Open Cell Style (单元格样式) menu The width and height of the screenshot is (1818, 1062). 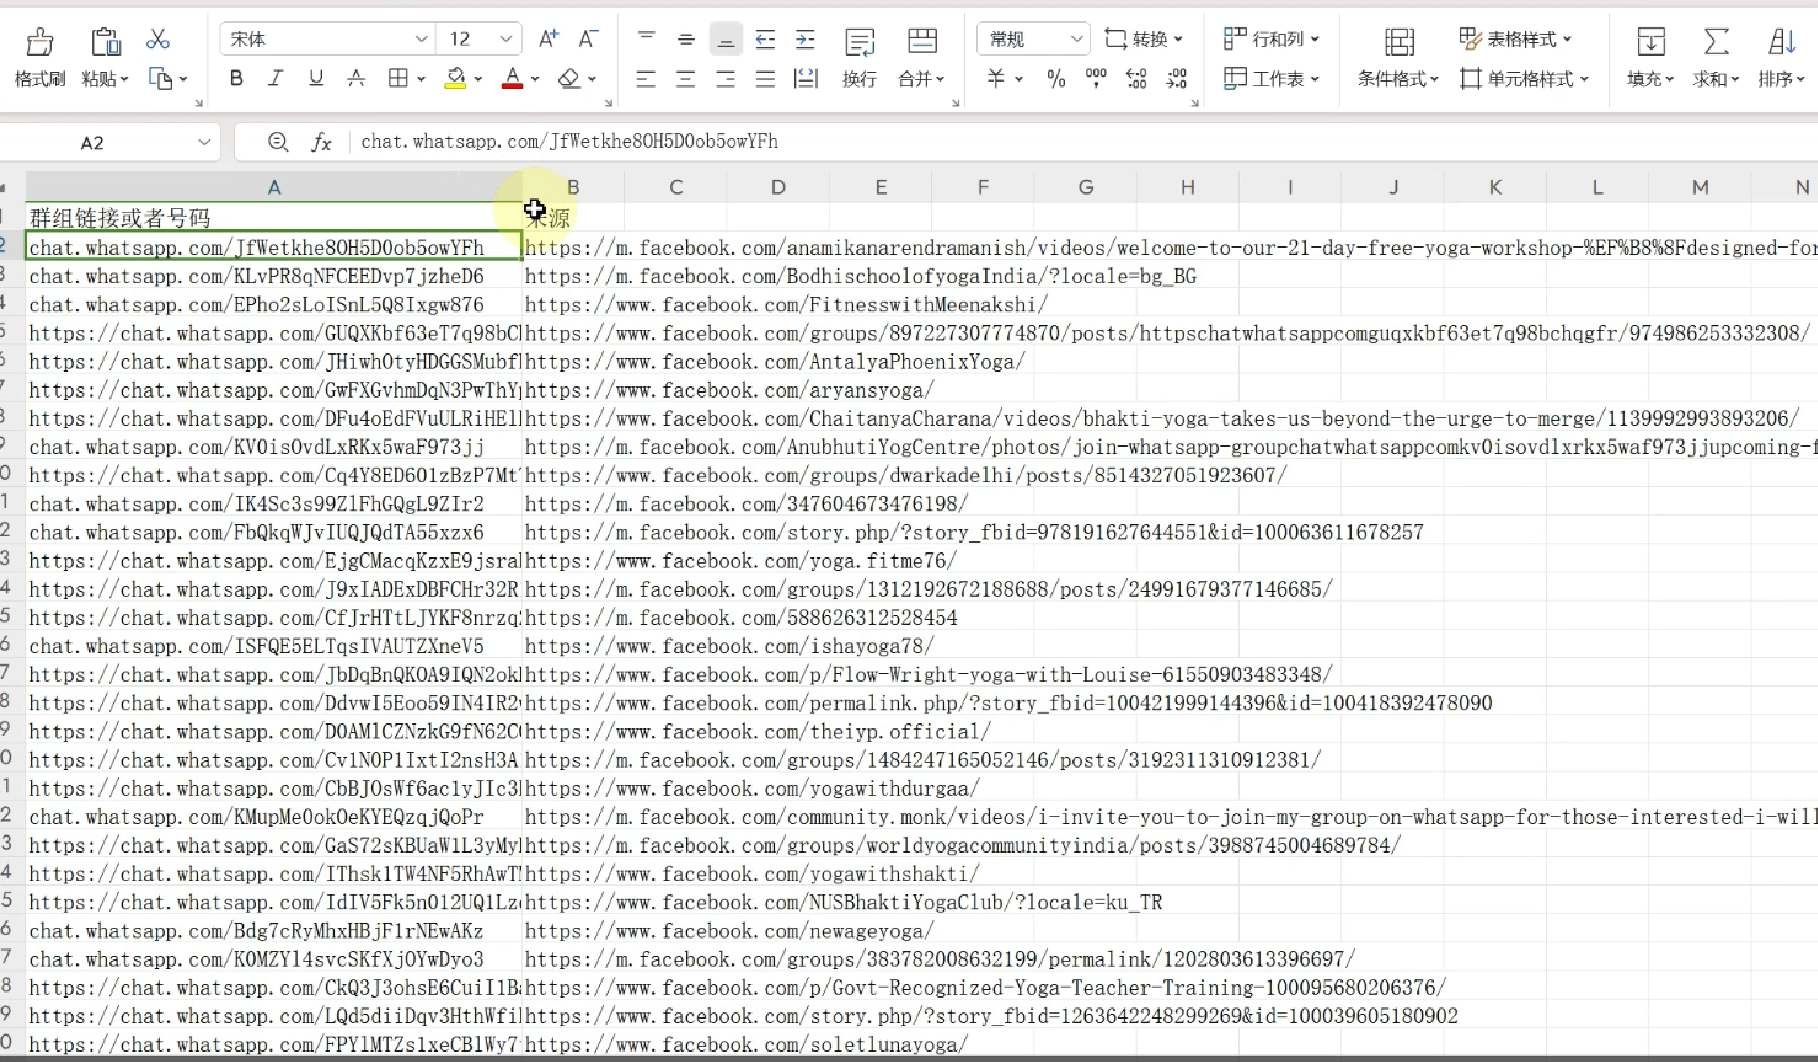click(x=1524, y=78)
